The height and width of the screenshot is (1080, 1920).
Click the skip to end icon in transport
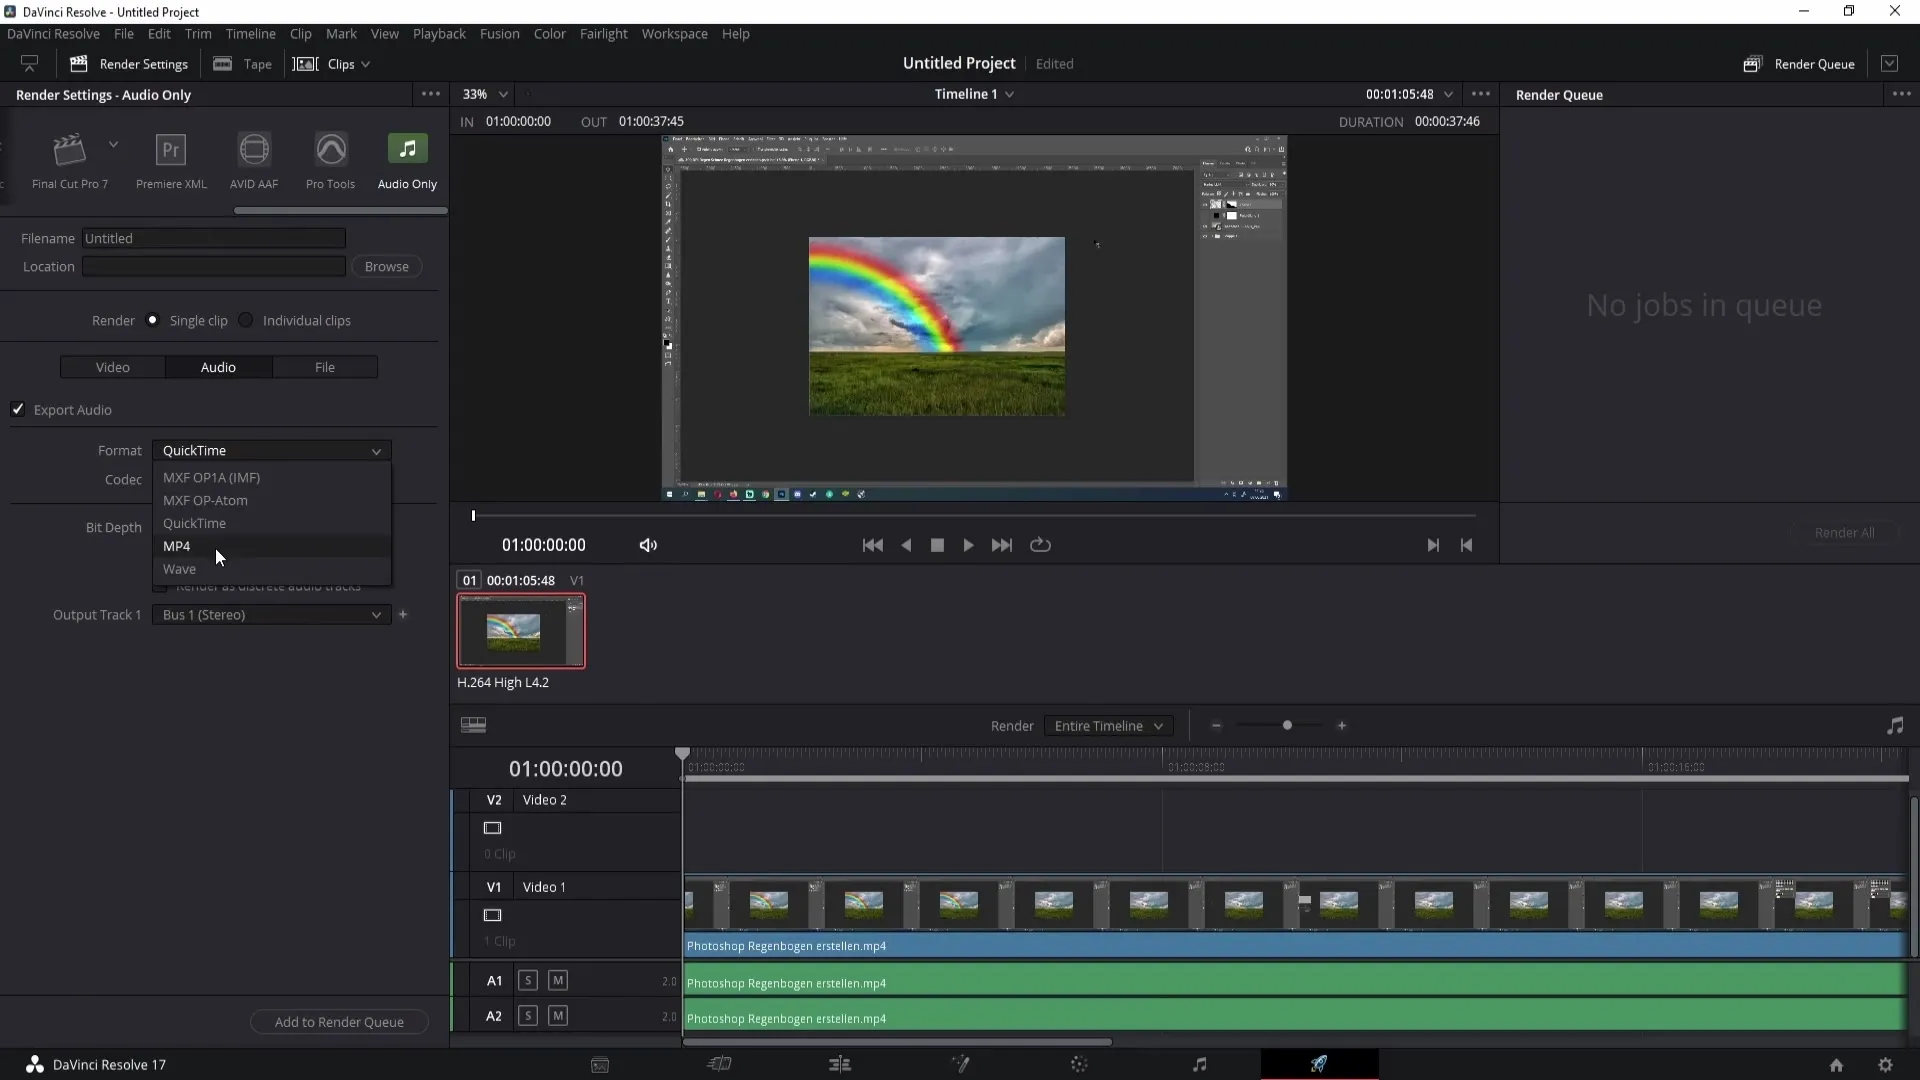[x=1001, y=545]
